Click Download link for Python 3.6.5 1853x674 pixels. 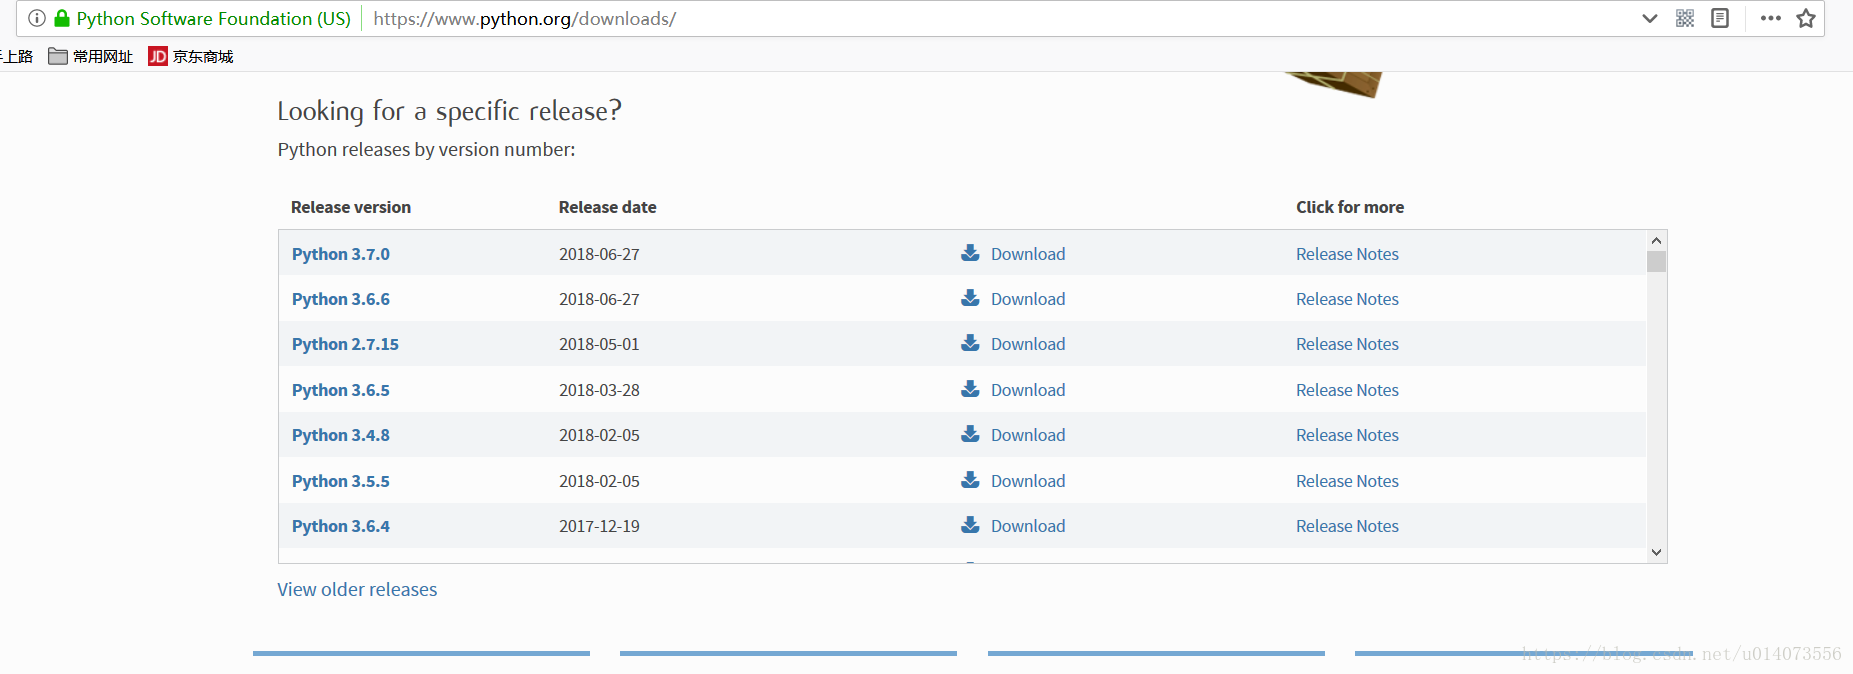1028,390
